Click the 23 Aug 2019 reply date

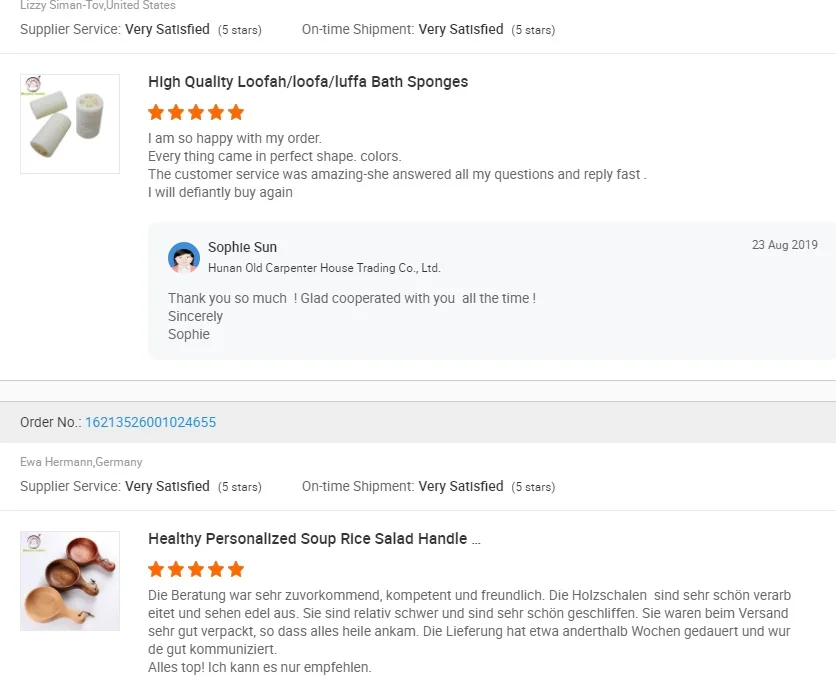(x=784, y=245)
